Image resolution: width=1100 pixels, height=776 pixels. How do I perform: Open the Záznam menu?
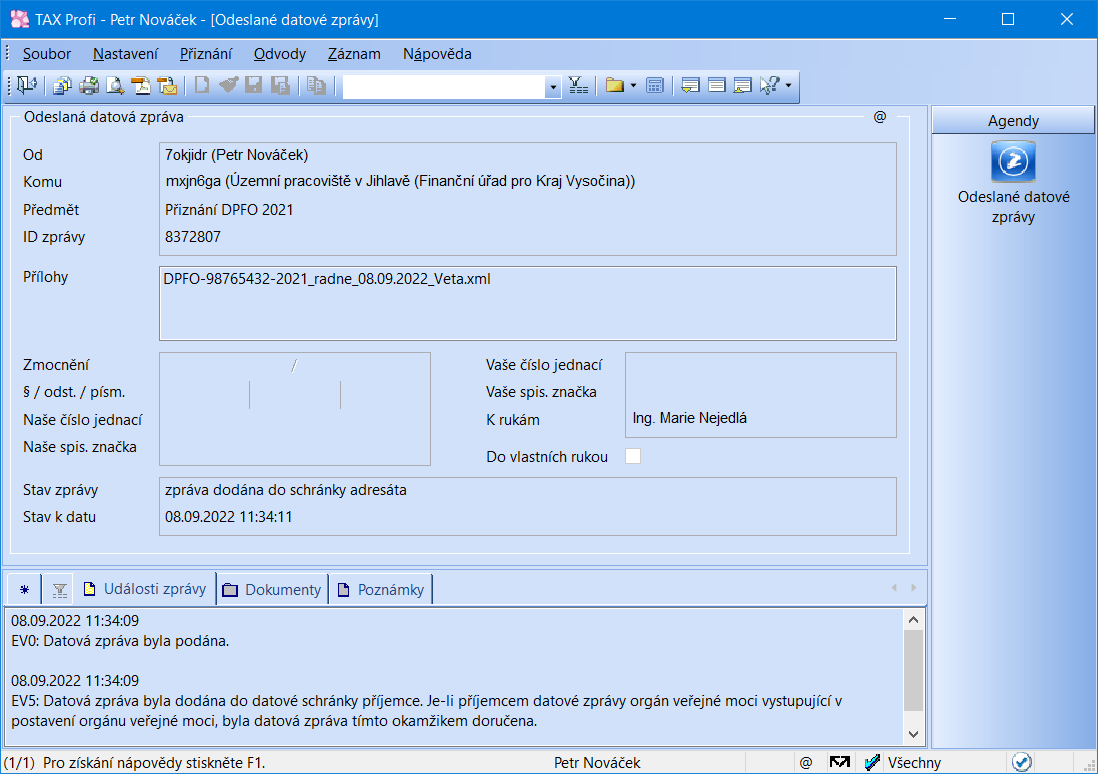(354, 54)
